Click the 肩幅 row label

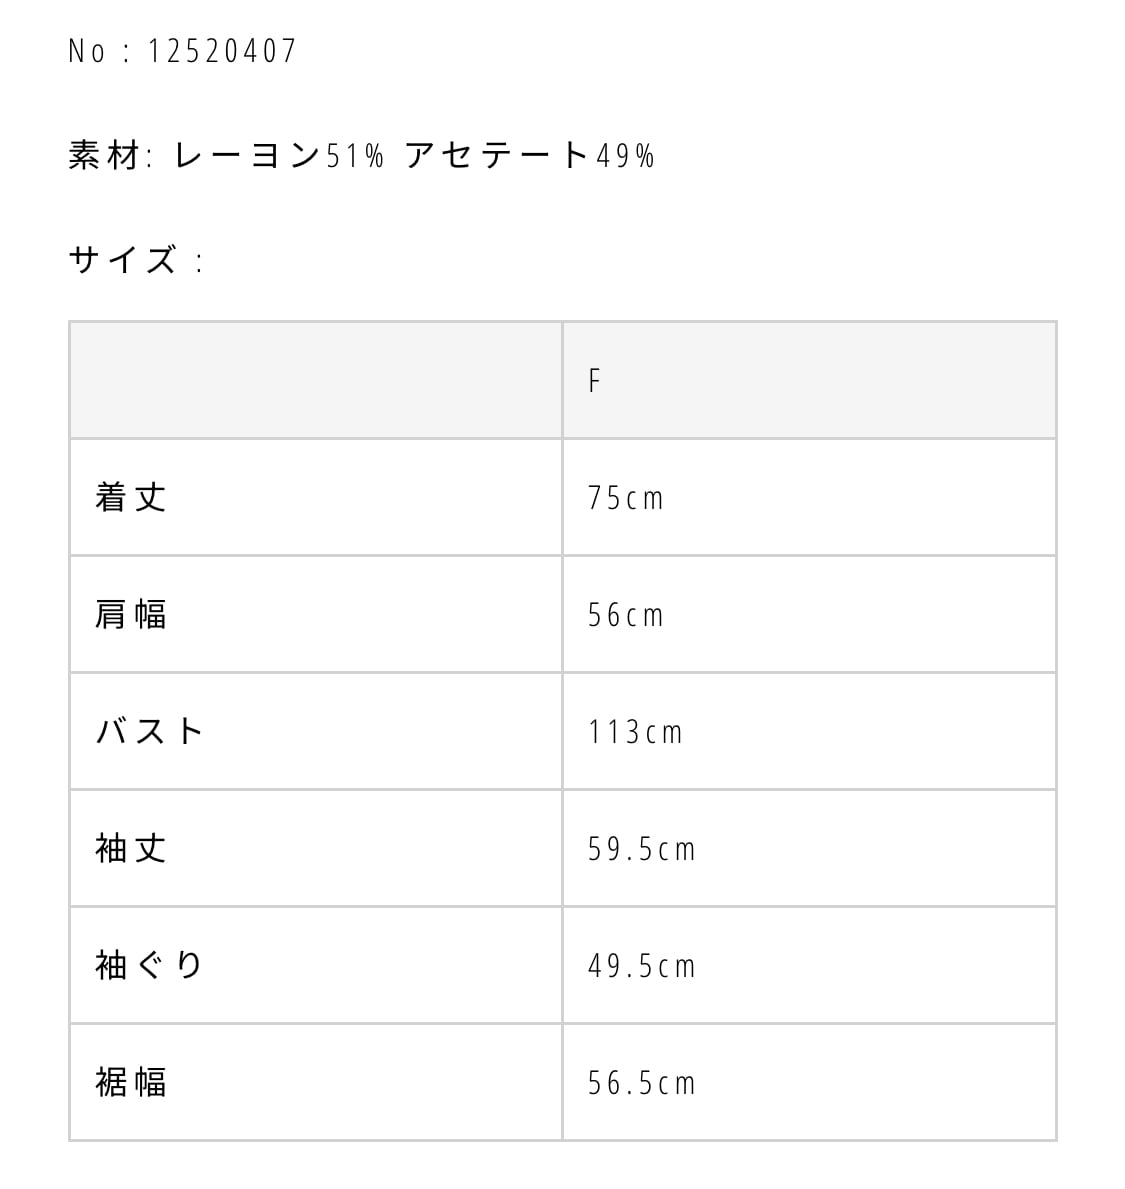(x=131, y=615)
